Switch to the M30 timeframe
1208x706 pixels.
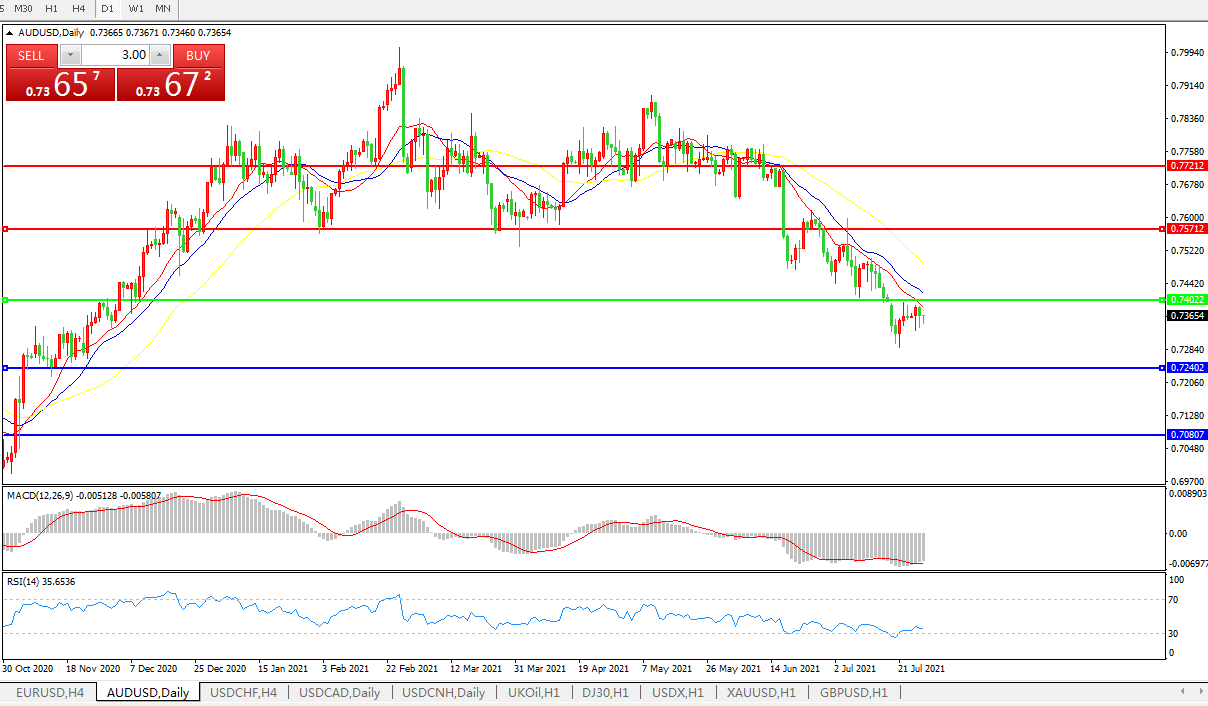[23, 8]
